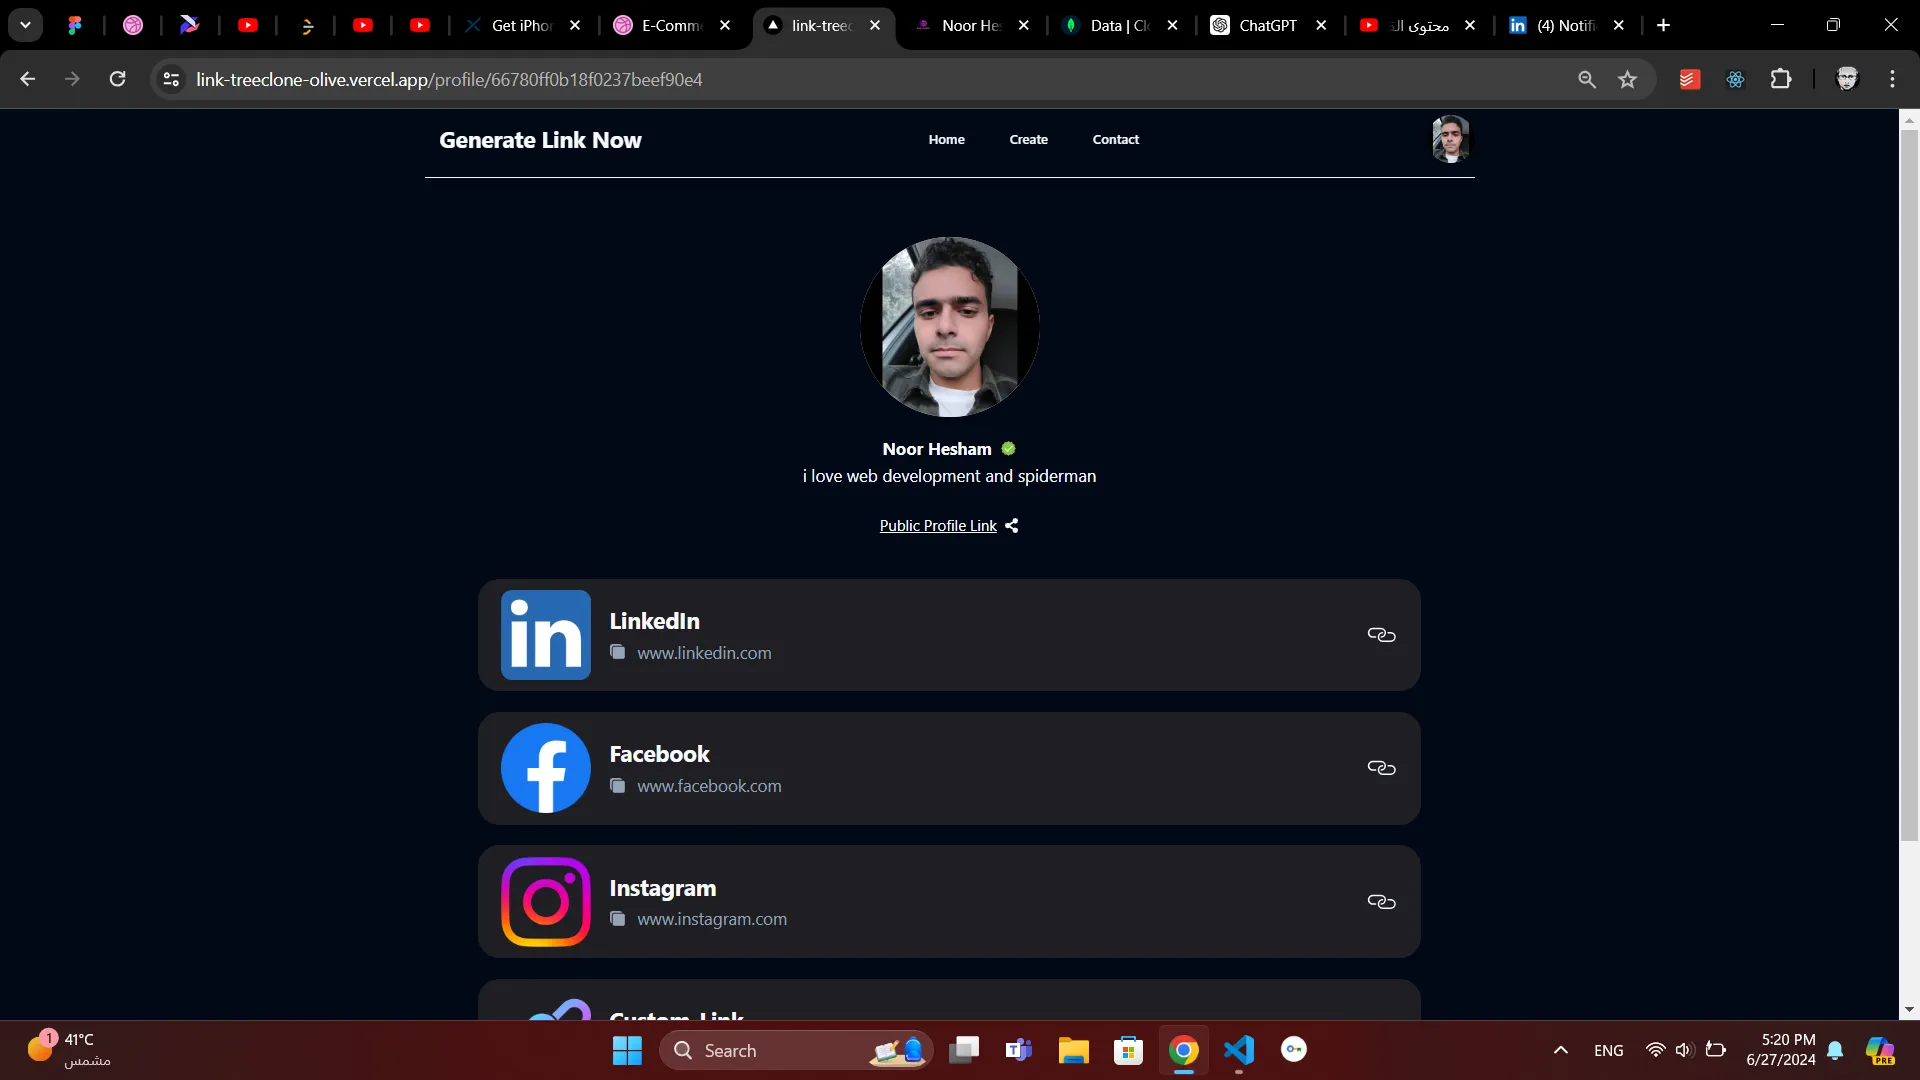Open the 41°C weather widget
This screenshot has height=1080, width=1920.
[x=70, y=1049]
